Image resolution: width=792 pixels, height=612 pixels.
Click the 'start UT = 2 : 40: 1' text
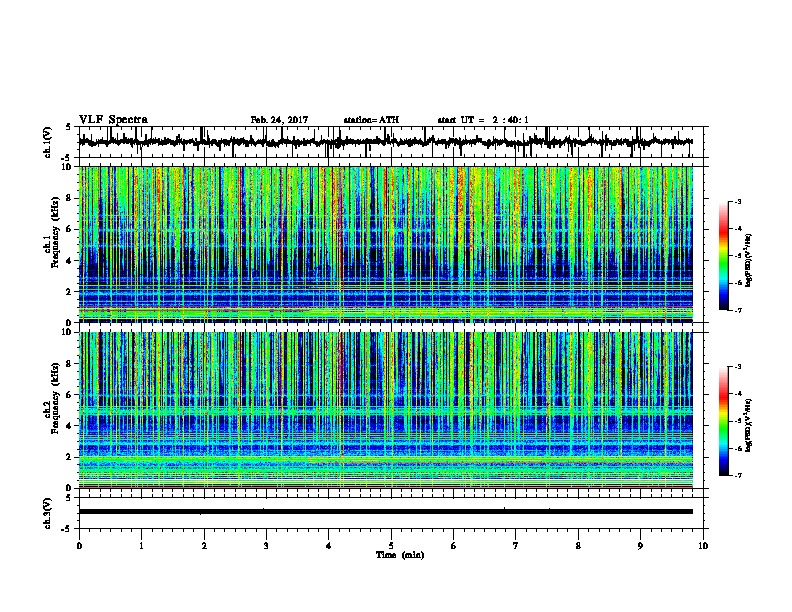tap(483, 120)
